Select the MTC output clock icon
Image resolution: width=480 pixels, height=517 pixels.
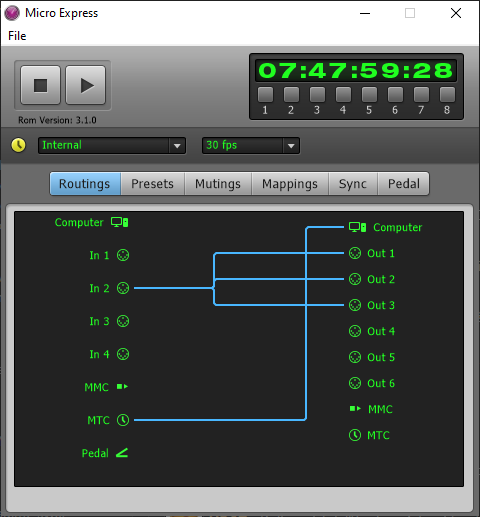[x=355, y=435]
